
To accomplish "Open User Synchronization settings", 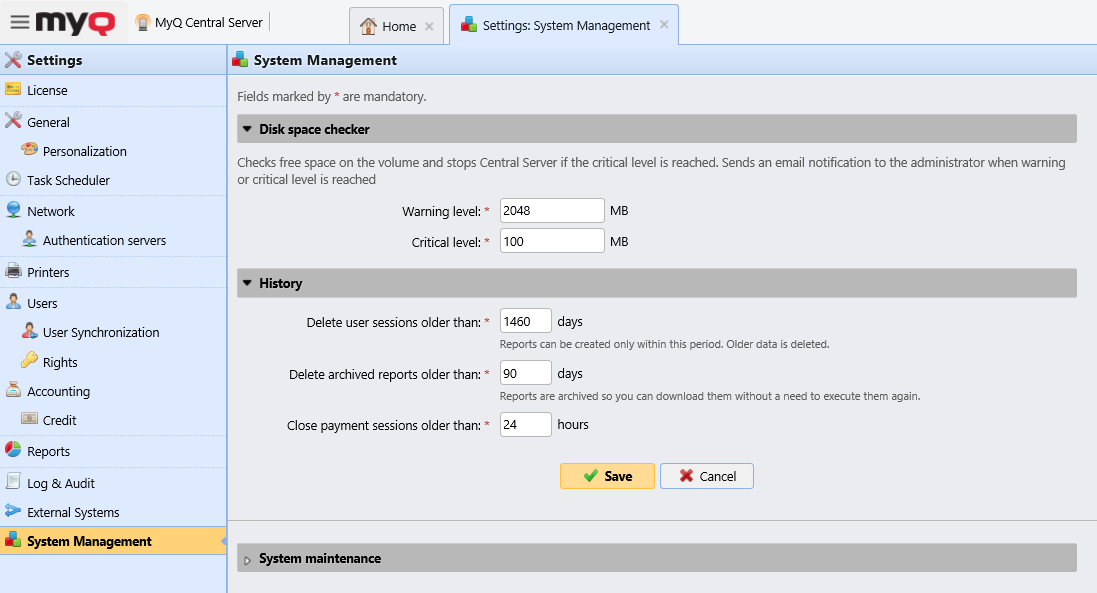I will pyautogui.click(x=30, y=331).
